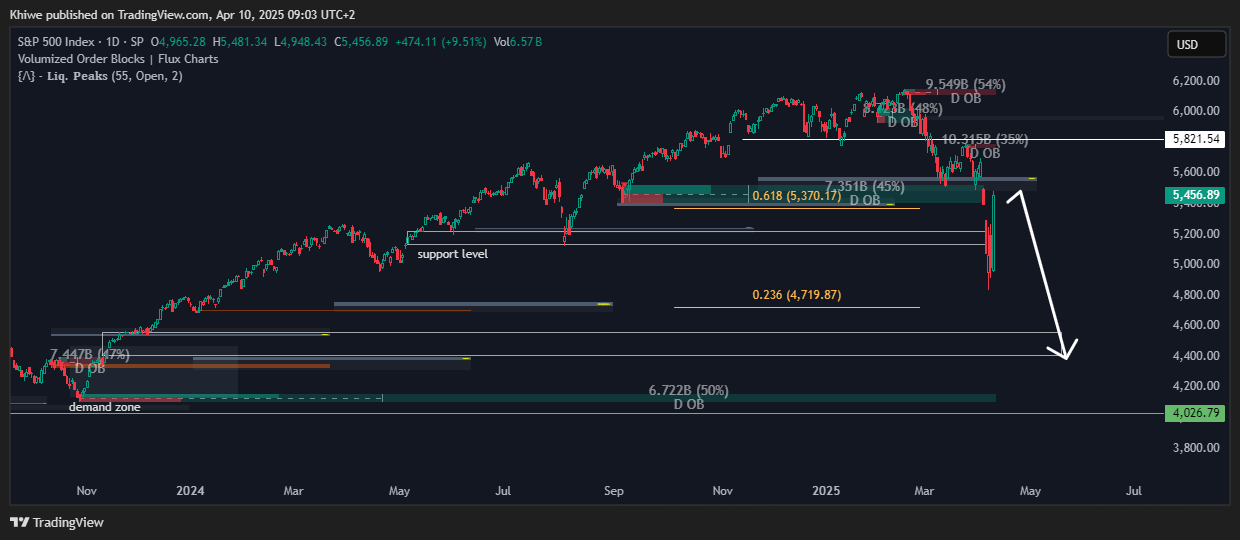Click the 5,000.00 price axis label

click(1194, 264)
